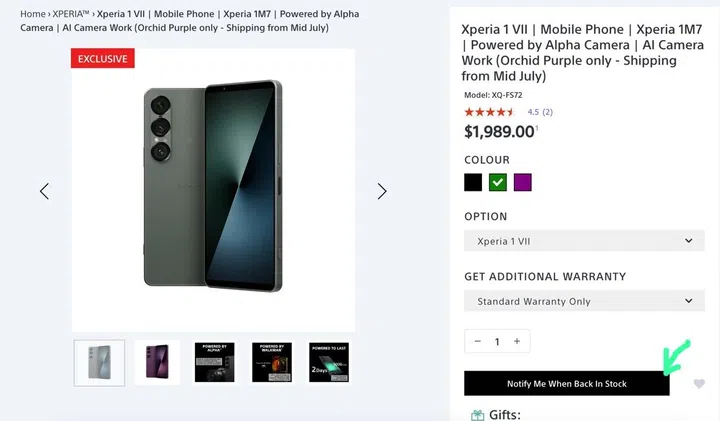720x421 pixels.
Task: Select the black colour swatch
Action: tap(473, 182)
